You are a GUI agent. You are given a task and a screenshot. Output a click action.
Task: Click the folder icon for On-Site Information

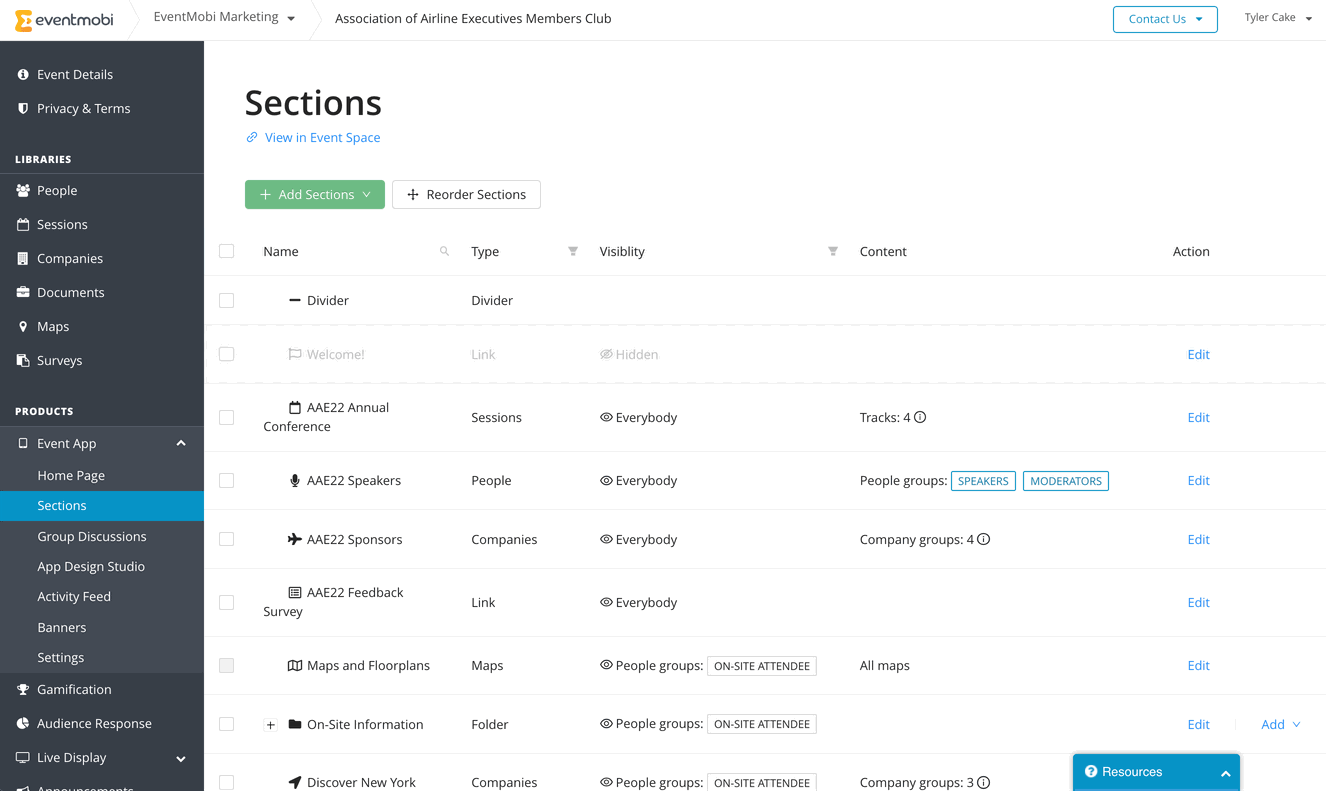pos(295,724)
